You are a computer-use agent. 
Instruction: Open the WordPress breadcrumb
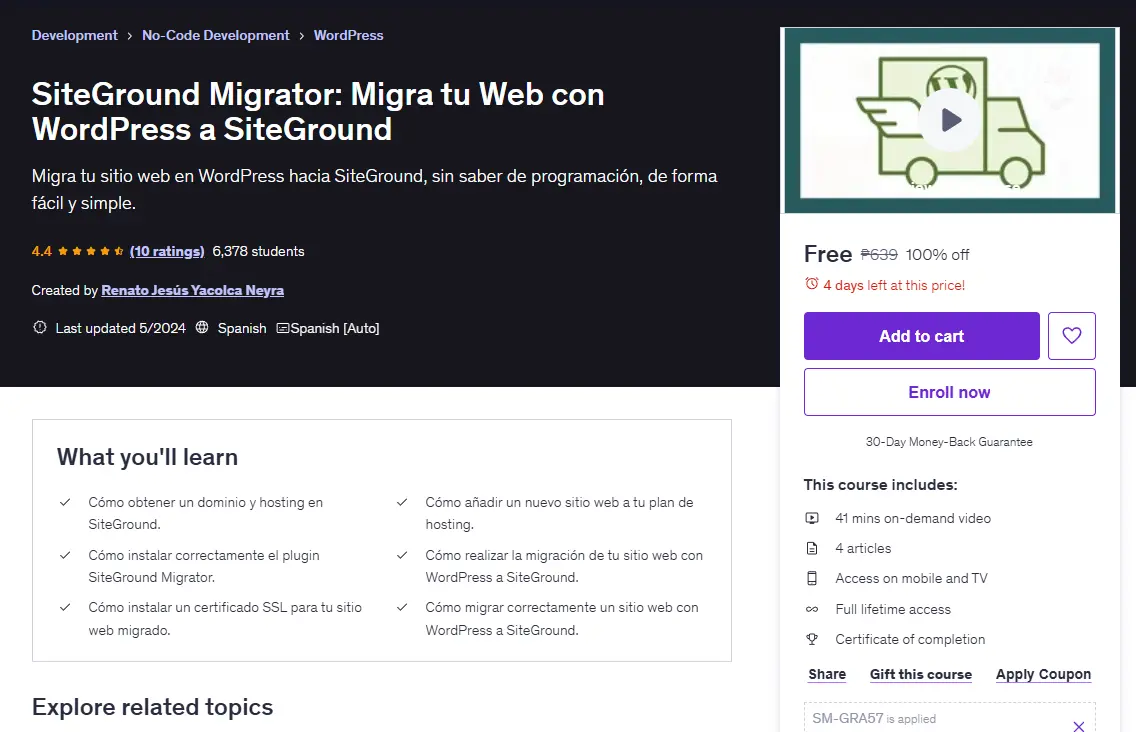[348, 36]
